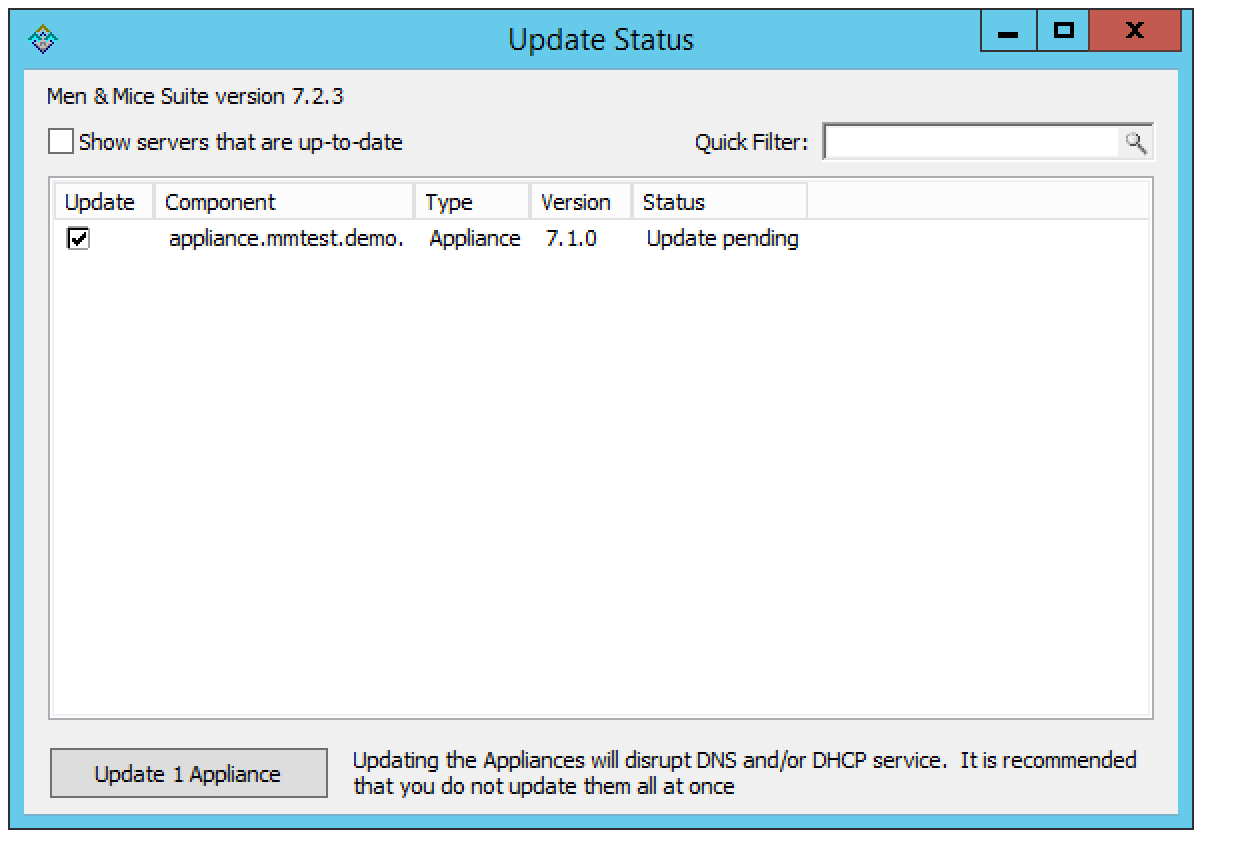Click the Men & Mice app icon in title bar

click(x=43, y=39)
